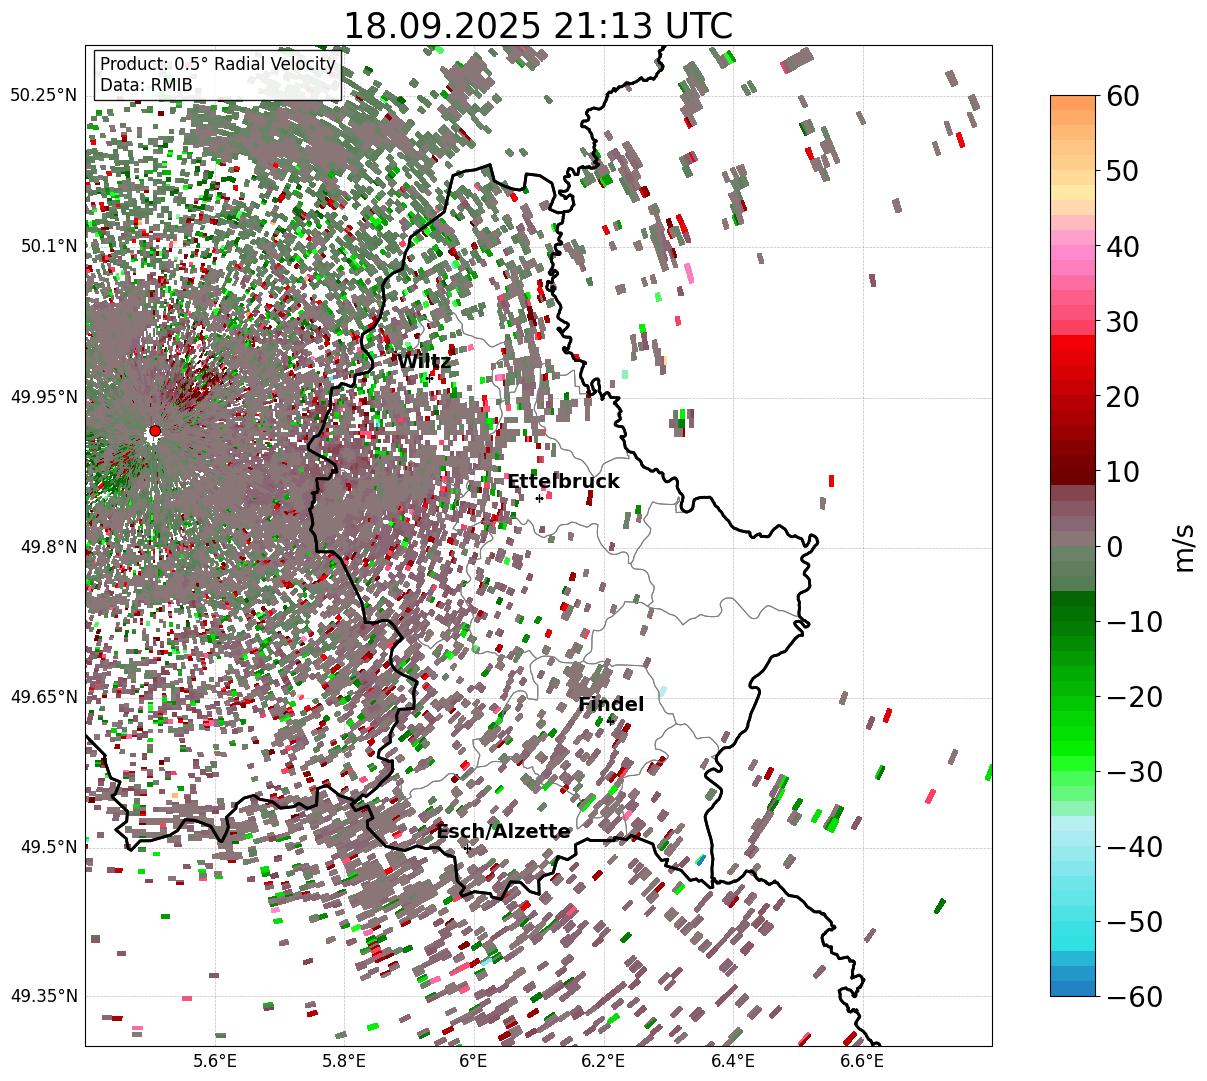The image size is (1207, 1081).
Task: Click the colorbar value 60
Action: (x=1121, y=96)
